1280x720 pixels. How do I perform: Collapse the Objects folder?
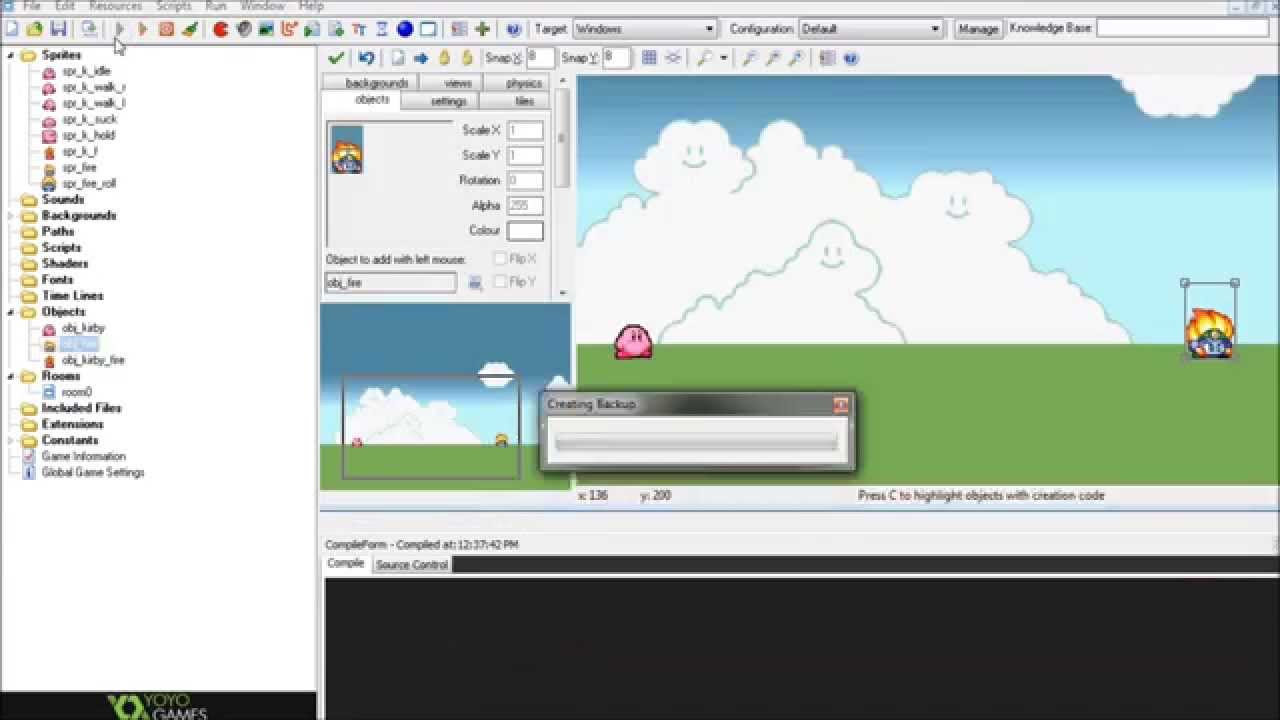tap(11, 312)
